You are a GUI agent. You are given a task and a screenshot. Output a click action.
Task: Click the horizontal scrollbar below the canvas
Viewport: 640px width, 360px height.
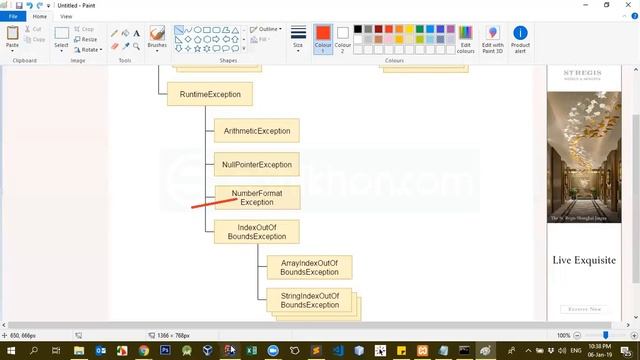coord(309,325)
